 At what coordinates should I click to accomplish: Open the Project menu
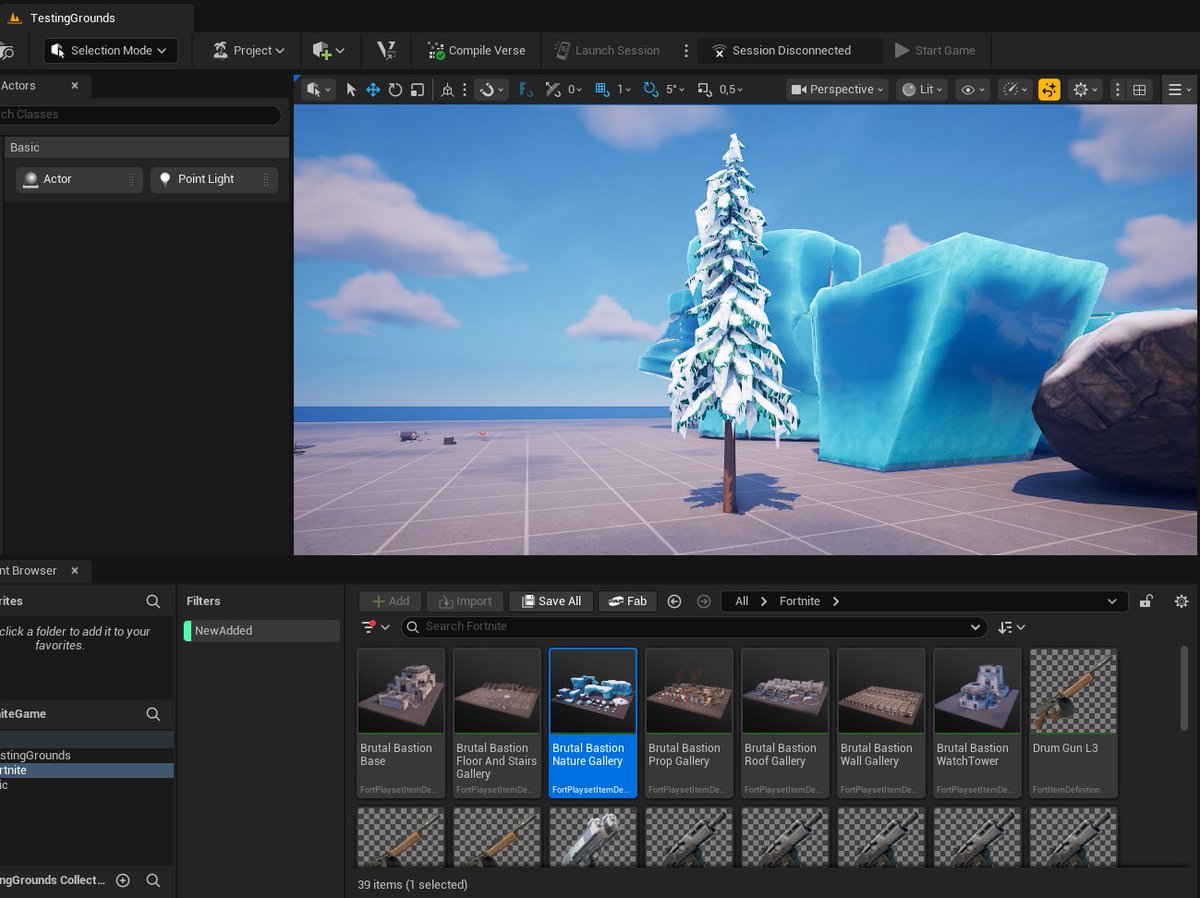249,50
